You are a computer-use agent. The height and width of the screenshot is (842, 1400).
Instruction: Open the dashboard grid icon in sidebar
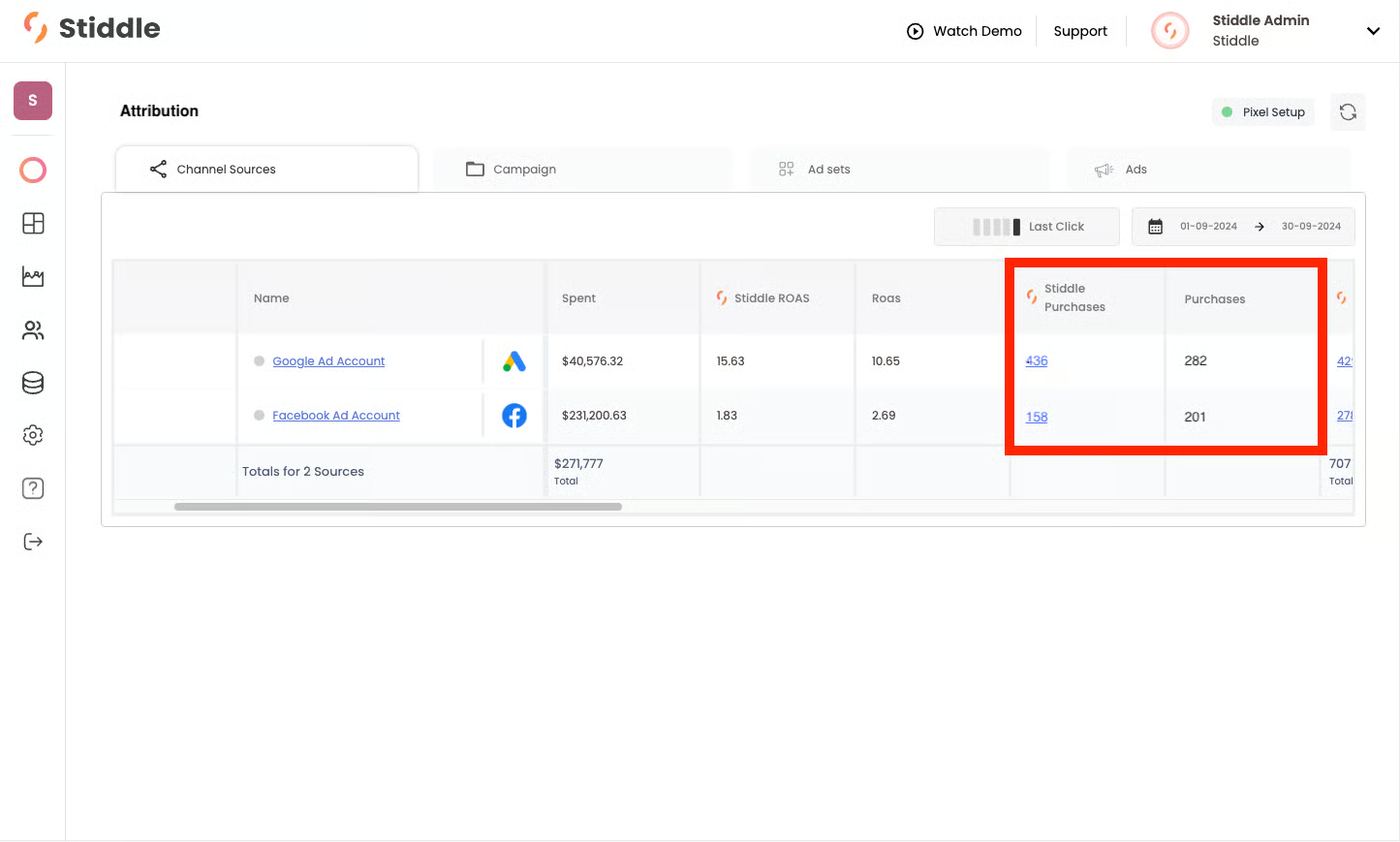click(33, 223)
